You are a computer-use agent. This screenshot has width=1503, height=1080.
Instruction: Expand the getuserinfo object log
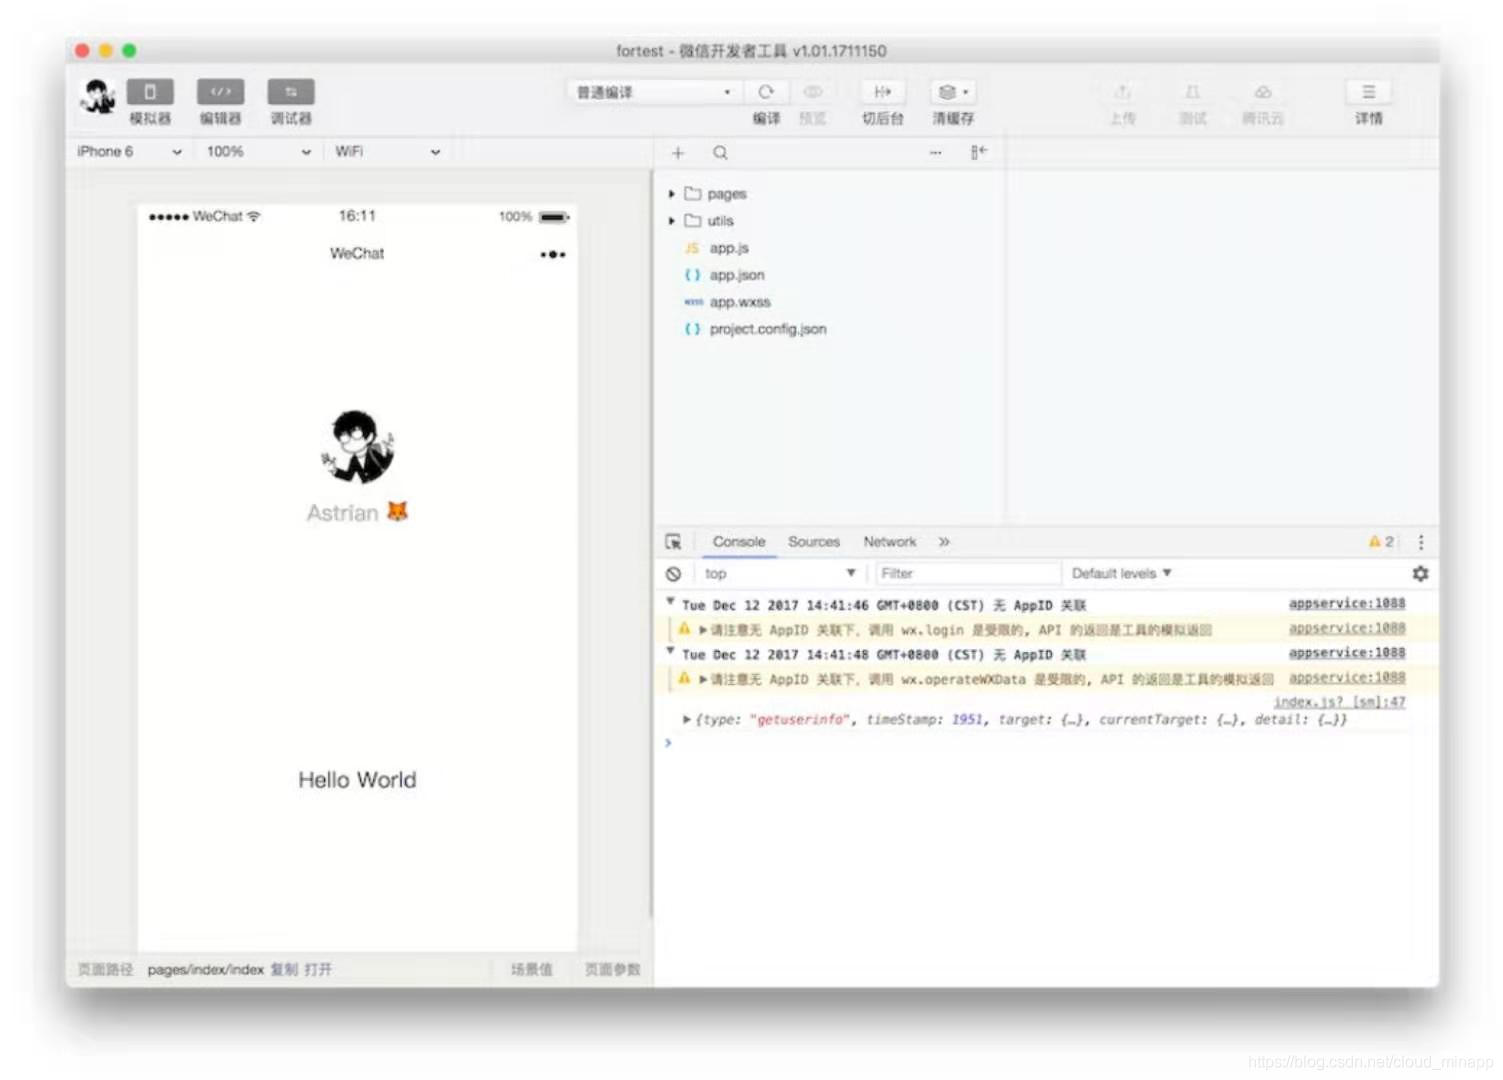point(687,719)
